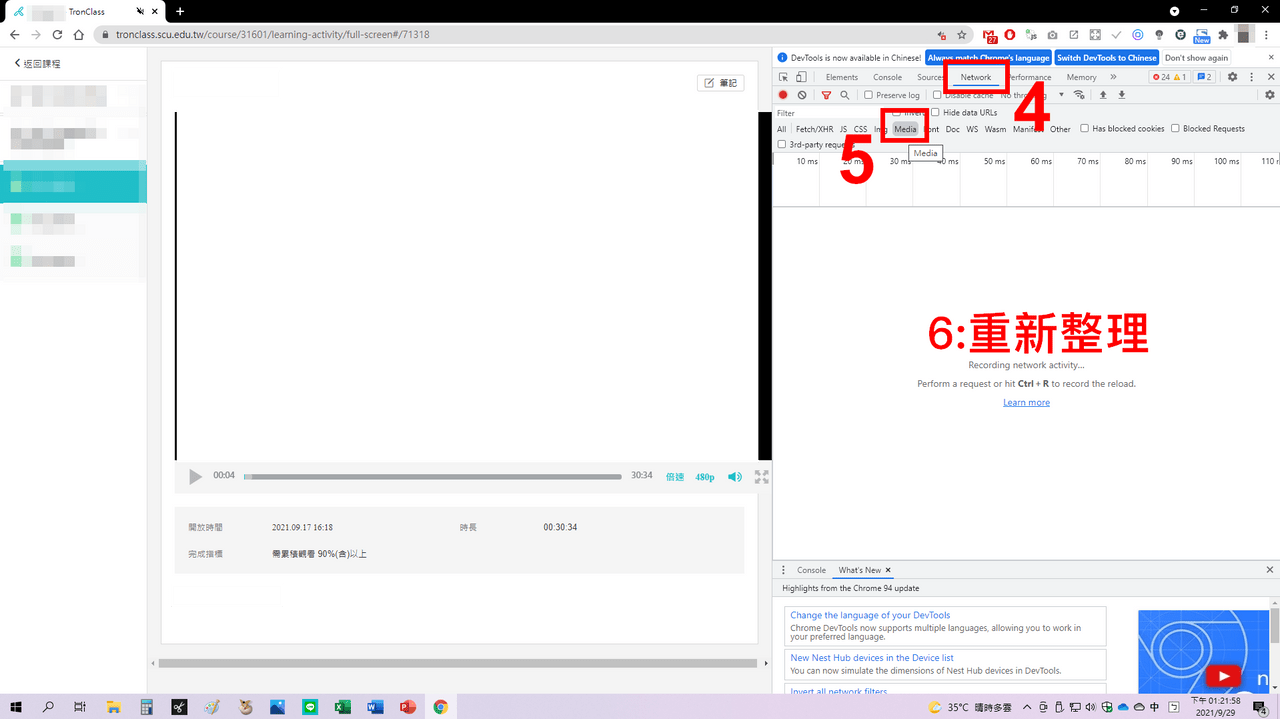
Task: Switch to the Console tab in DevTools
Action: click(x=888, y=77)
